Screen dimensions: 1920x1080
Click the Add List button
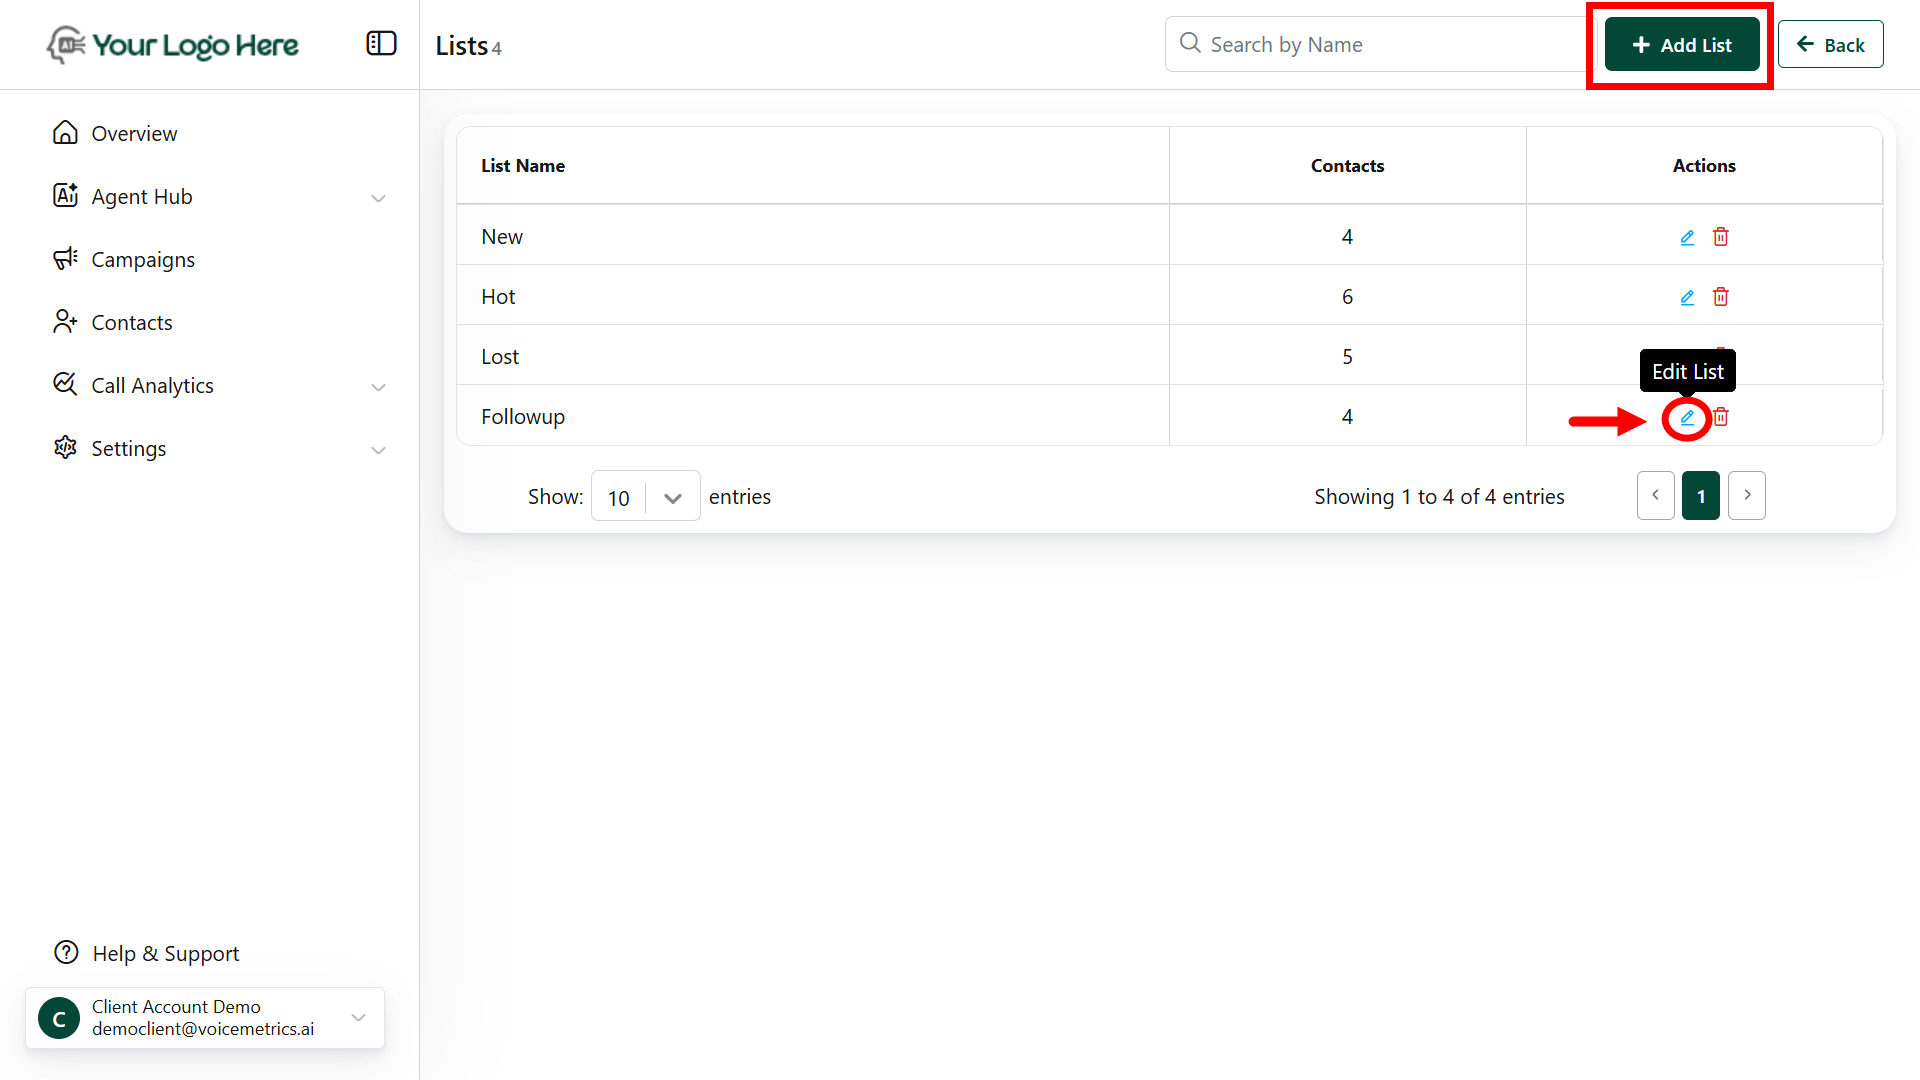[1681, 45]
